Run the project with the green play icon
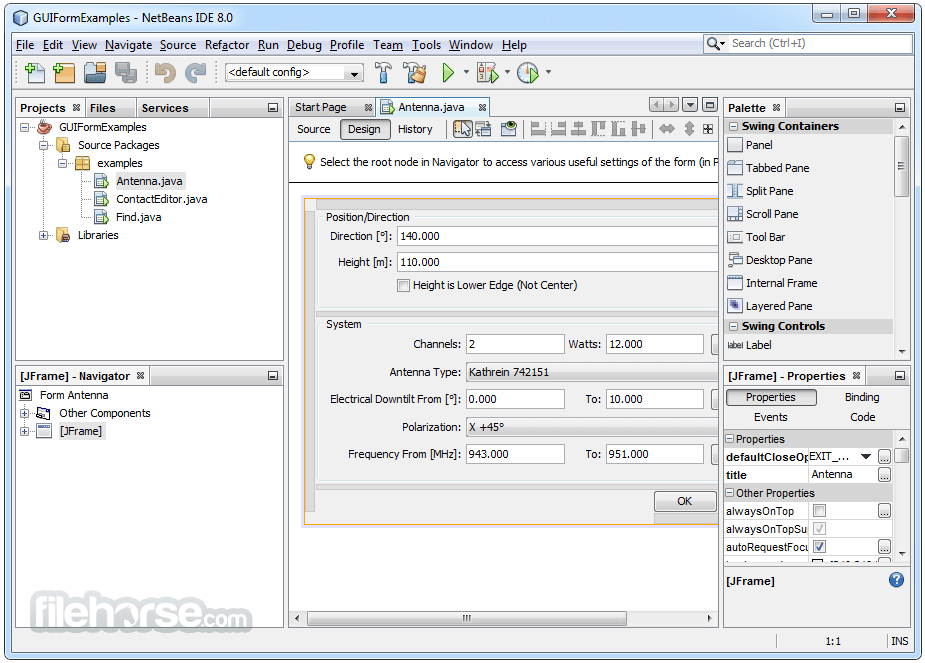The height and width of the screenshot is (663, 925). pyautogui.click(x=448, y=73)
